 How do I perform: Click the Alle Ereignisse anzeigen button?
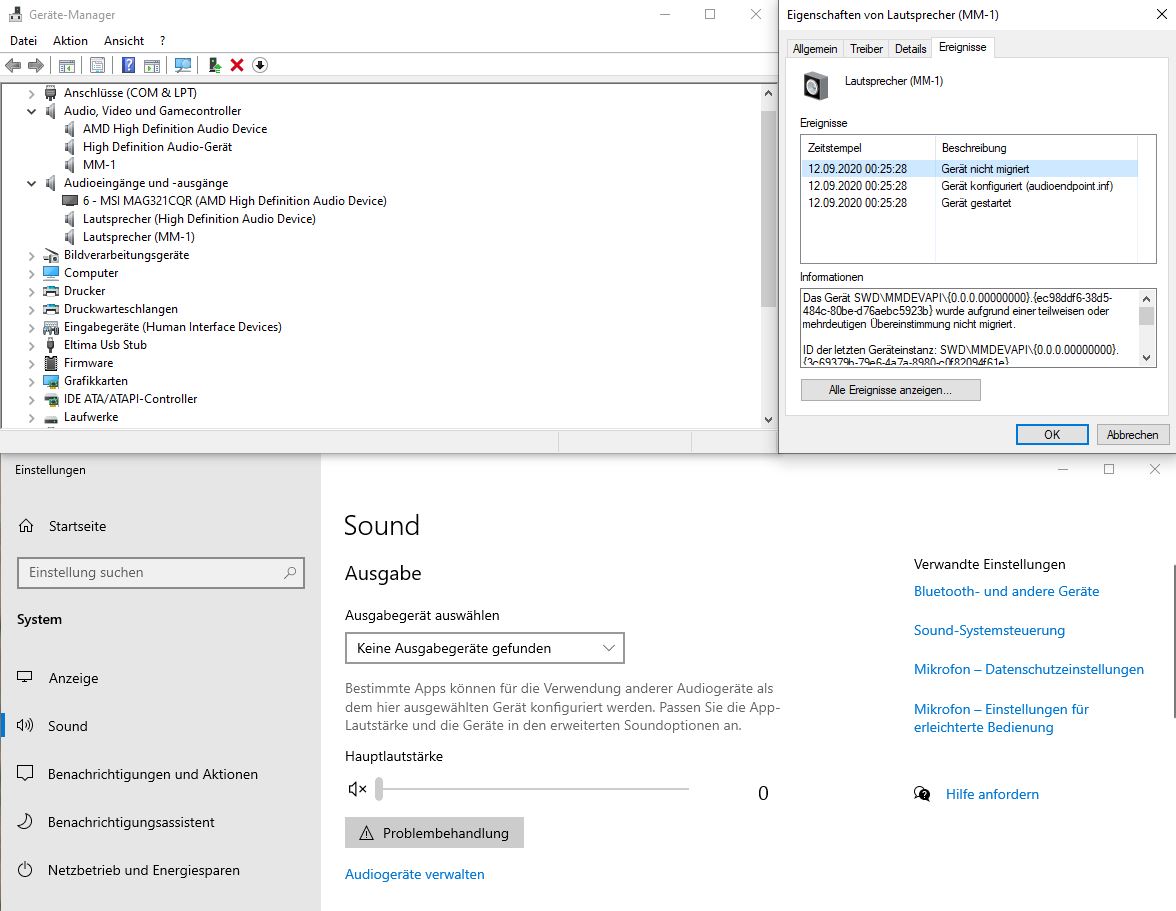click(890, 390)
